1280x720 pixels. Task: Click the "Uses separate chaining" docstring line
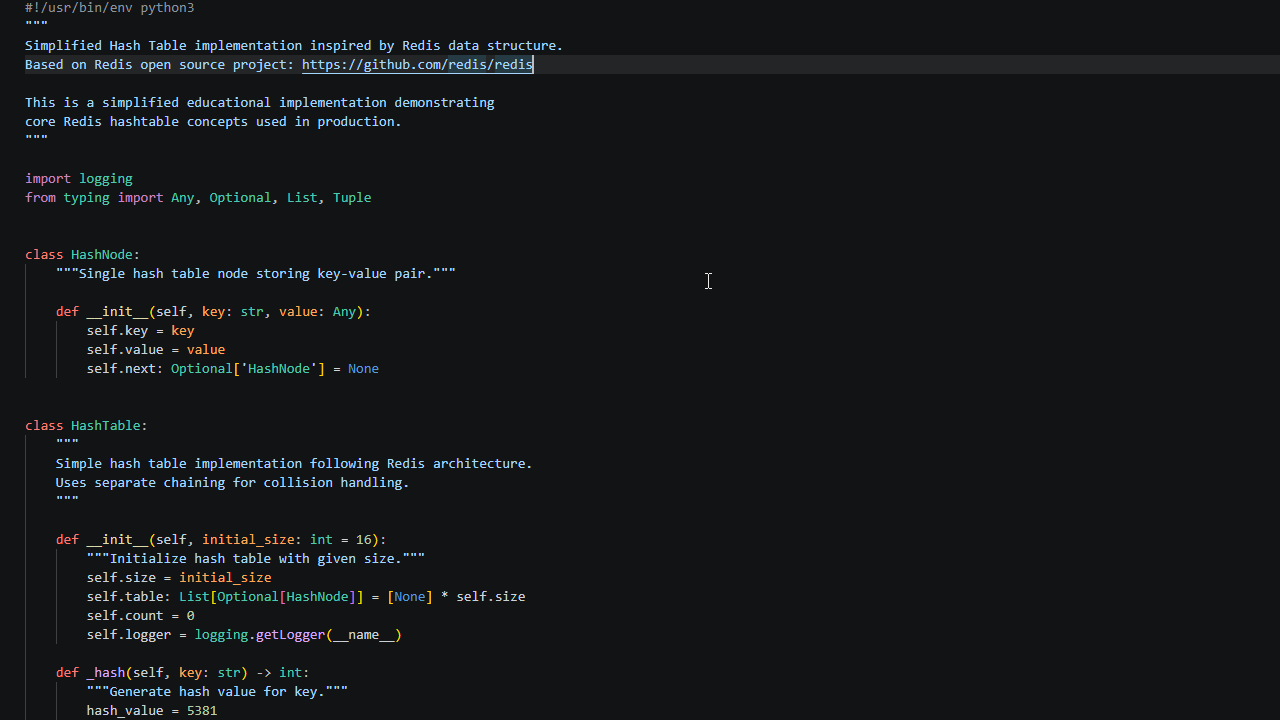232,483
